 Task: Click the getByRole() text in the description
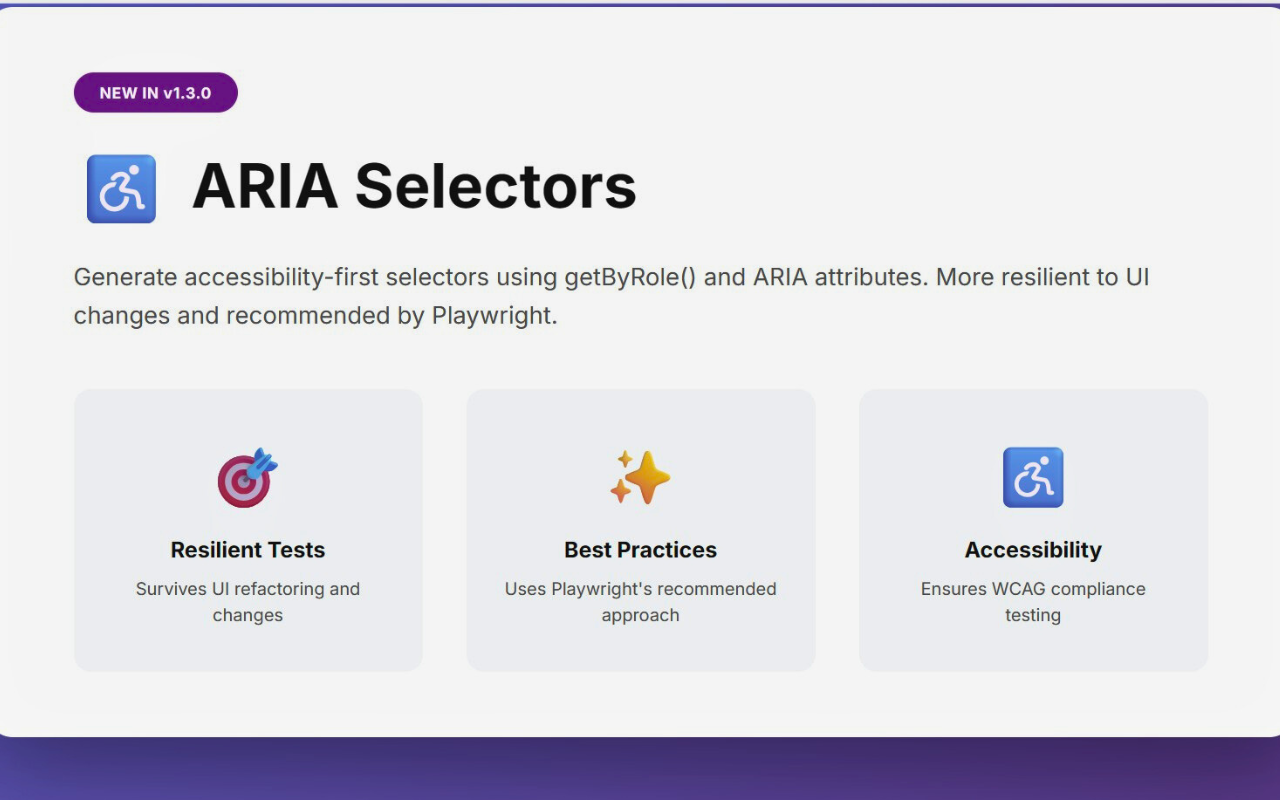[629, 277]
